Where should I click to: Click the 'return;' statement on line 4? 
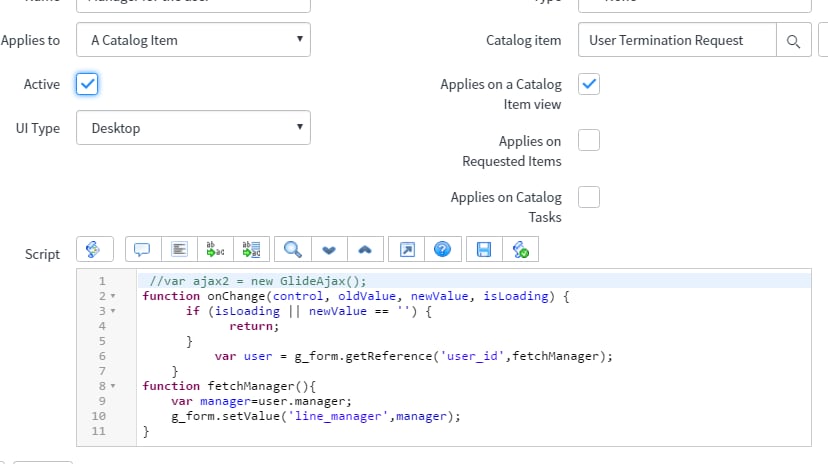(x=254, y=326)
